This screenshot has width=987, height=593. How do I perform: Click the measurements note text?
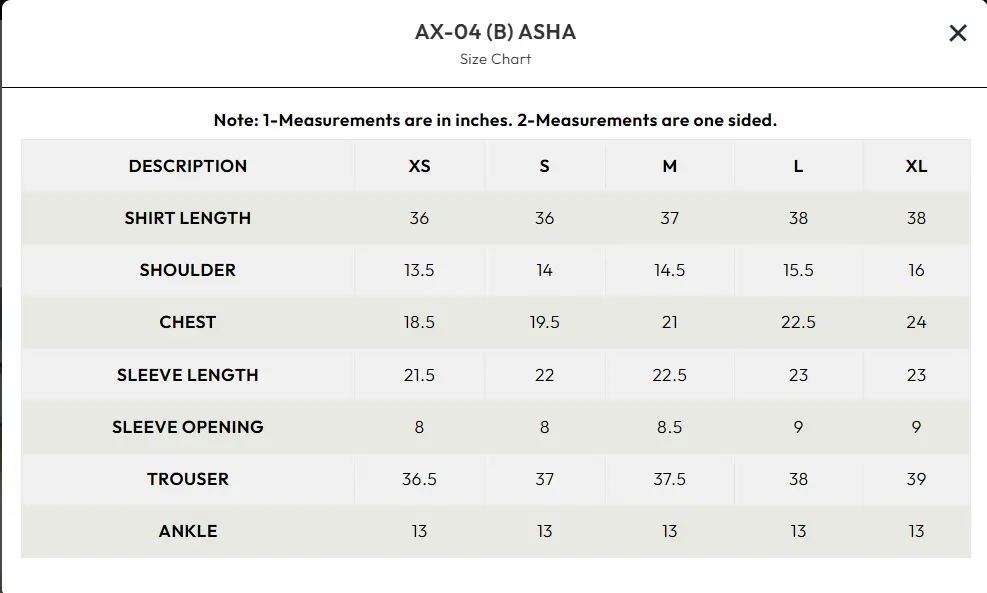point(493,119)
